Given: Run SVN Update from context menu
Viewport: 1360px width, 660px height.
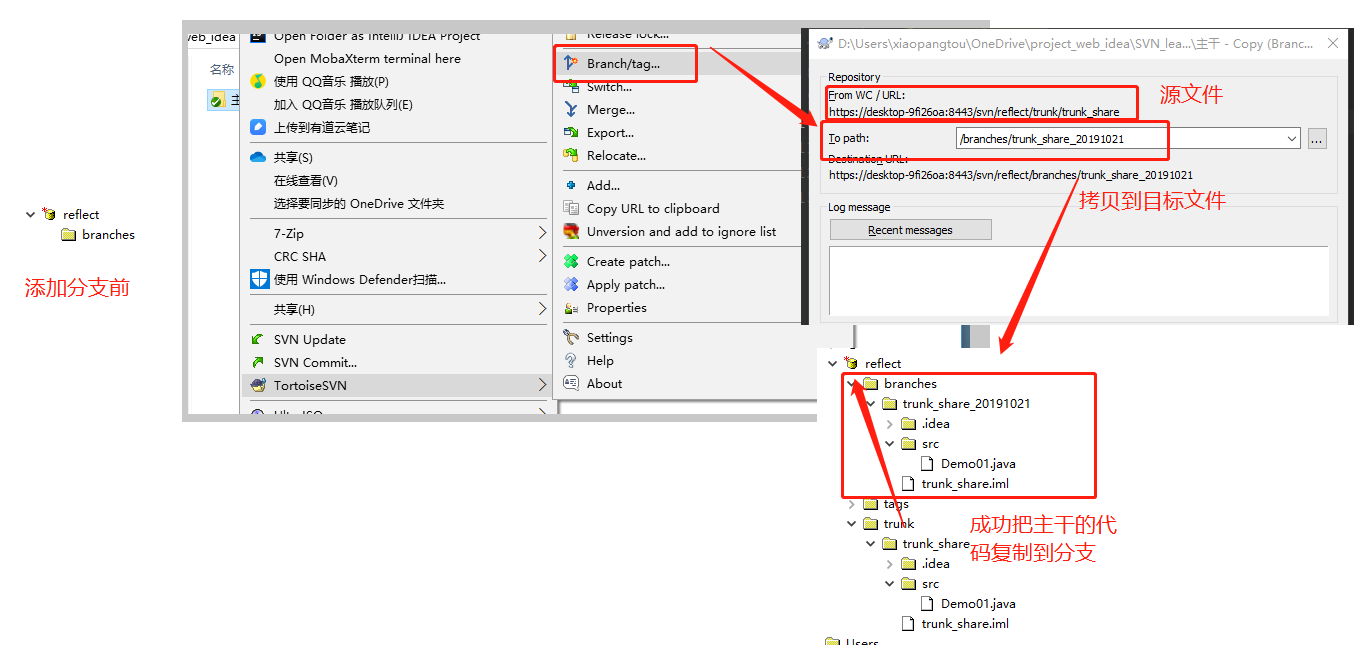Looking at the screenshot, I should [309, 340].
